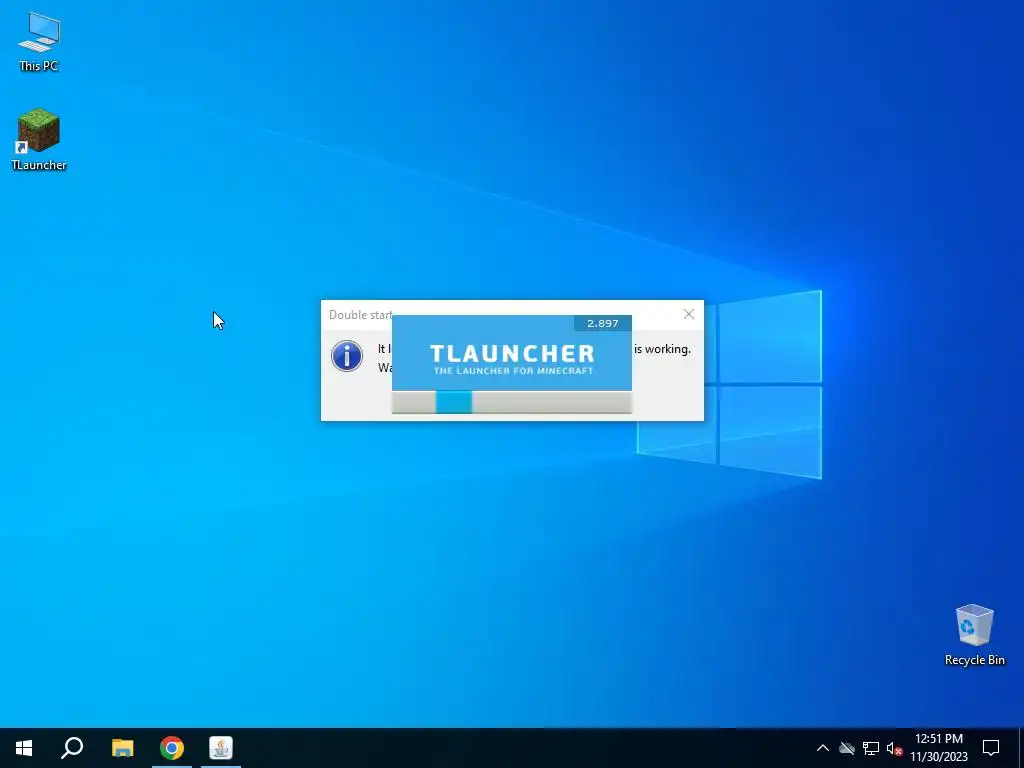Open the network status tray icon
1024x768 pixels.
pyautogui.click(x=871, y=748)
